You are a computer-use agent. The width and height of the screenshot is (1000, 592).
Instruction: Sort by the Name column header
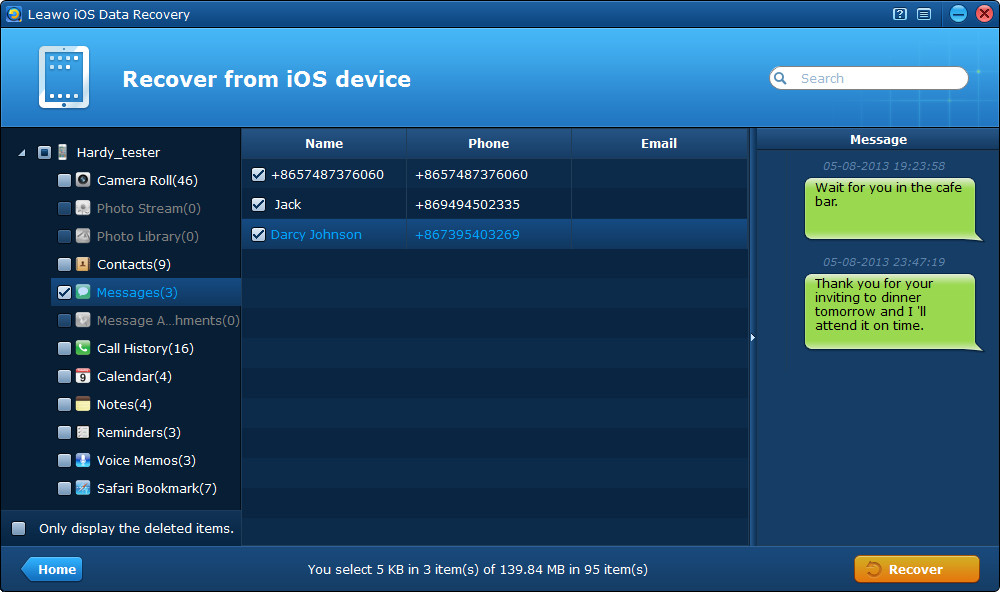324,144
